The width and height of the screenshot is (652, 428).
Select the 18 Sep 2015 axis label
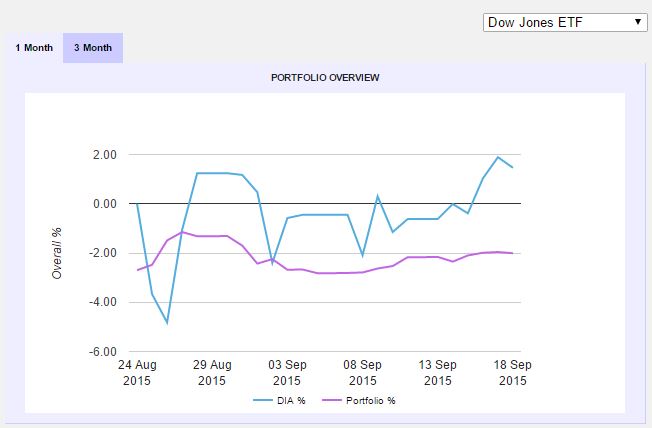tap(512, 373)
